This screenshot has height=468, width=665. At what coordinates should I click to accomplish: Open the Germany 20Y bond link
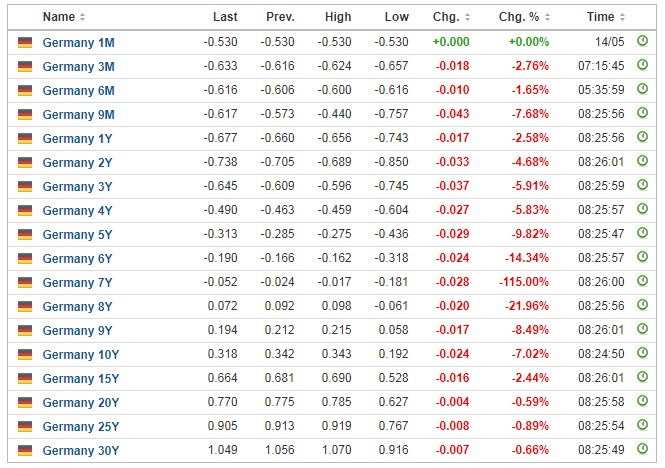[81, 402]
